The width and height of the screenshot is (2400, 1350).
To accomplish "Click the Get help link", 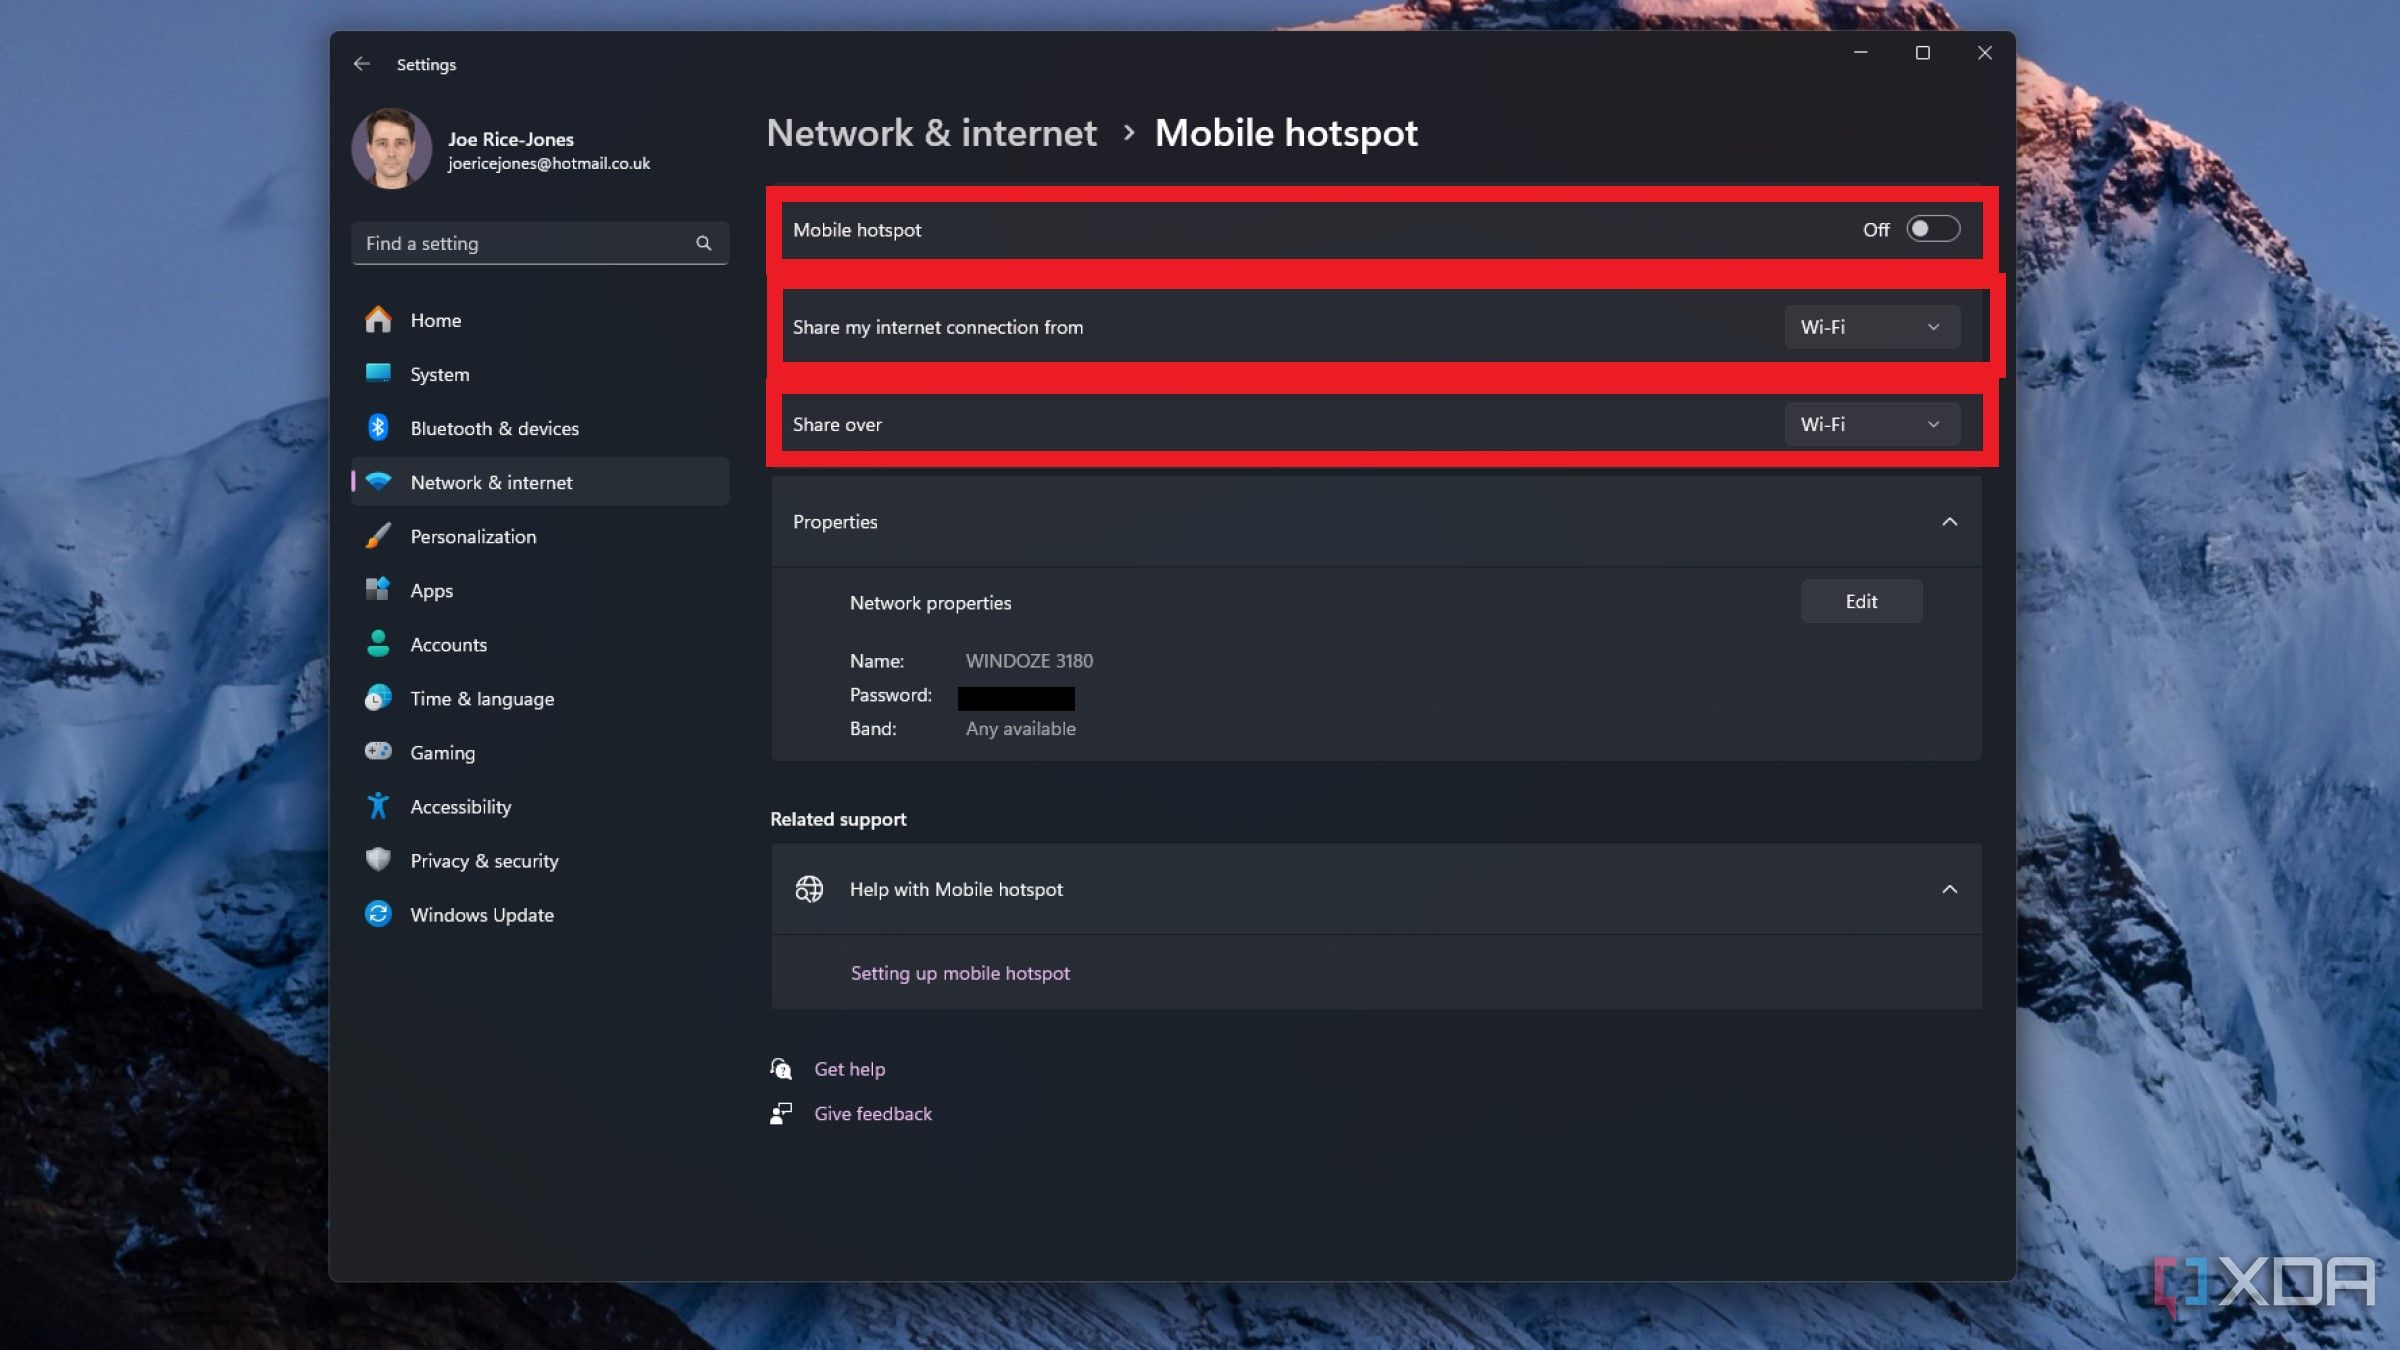I will (849, 1068).
